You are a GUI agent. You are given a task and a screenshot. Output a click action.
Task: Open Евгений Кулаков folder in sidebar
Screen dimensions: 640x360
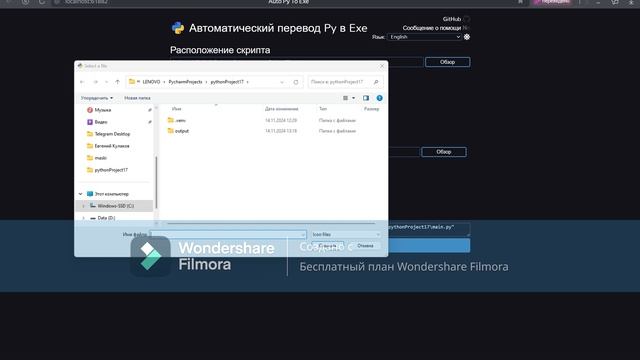[x=112, y=146]
